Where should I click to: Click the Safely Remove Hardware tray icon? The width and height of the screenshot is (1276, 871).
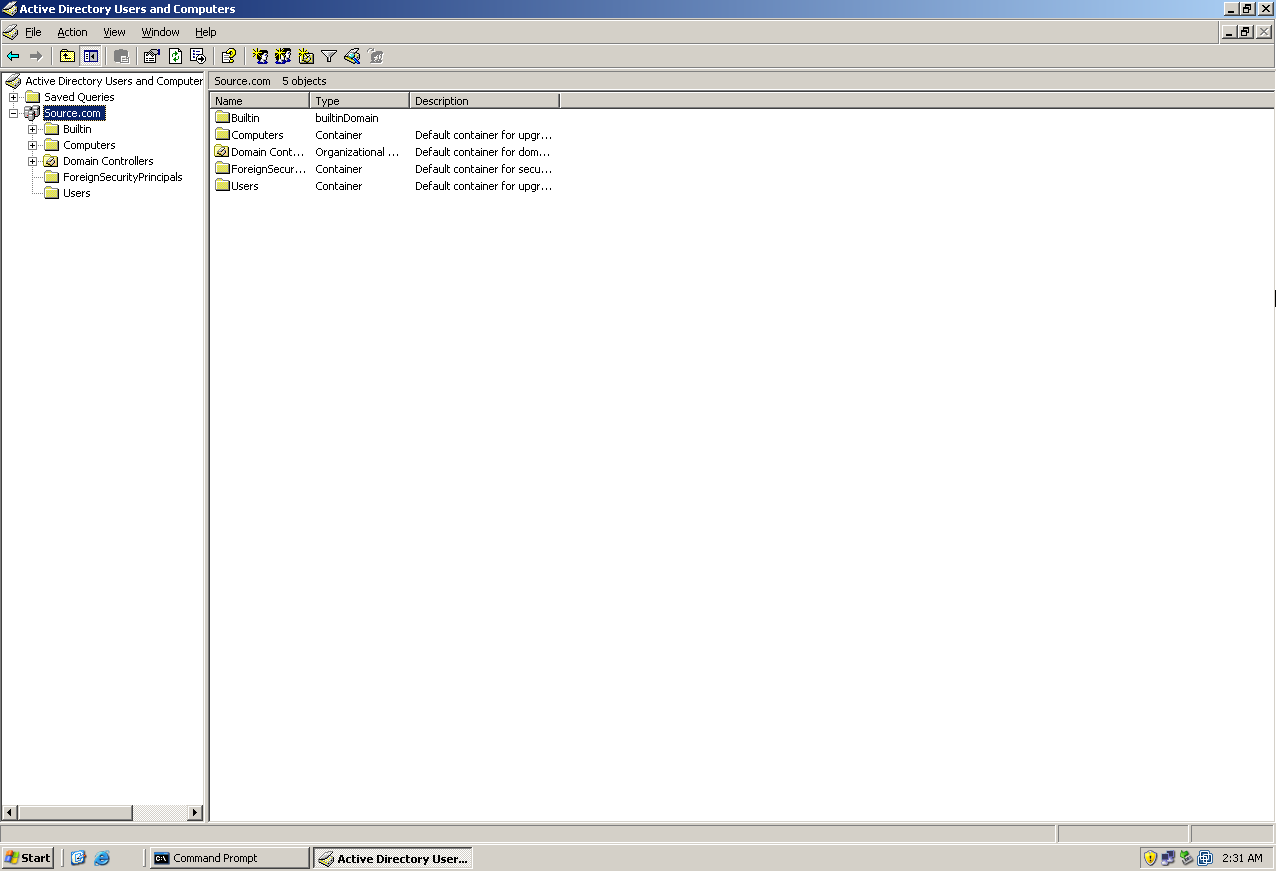click(1186, 858)
